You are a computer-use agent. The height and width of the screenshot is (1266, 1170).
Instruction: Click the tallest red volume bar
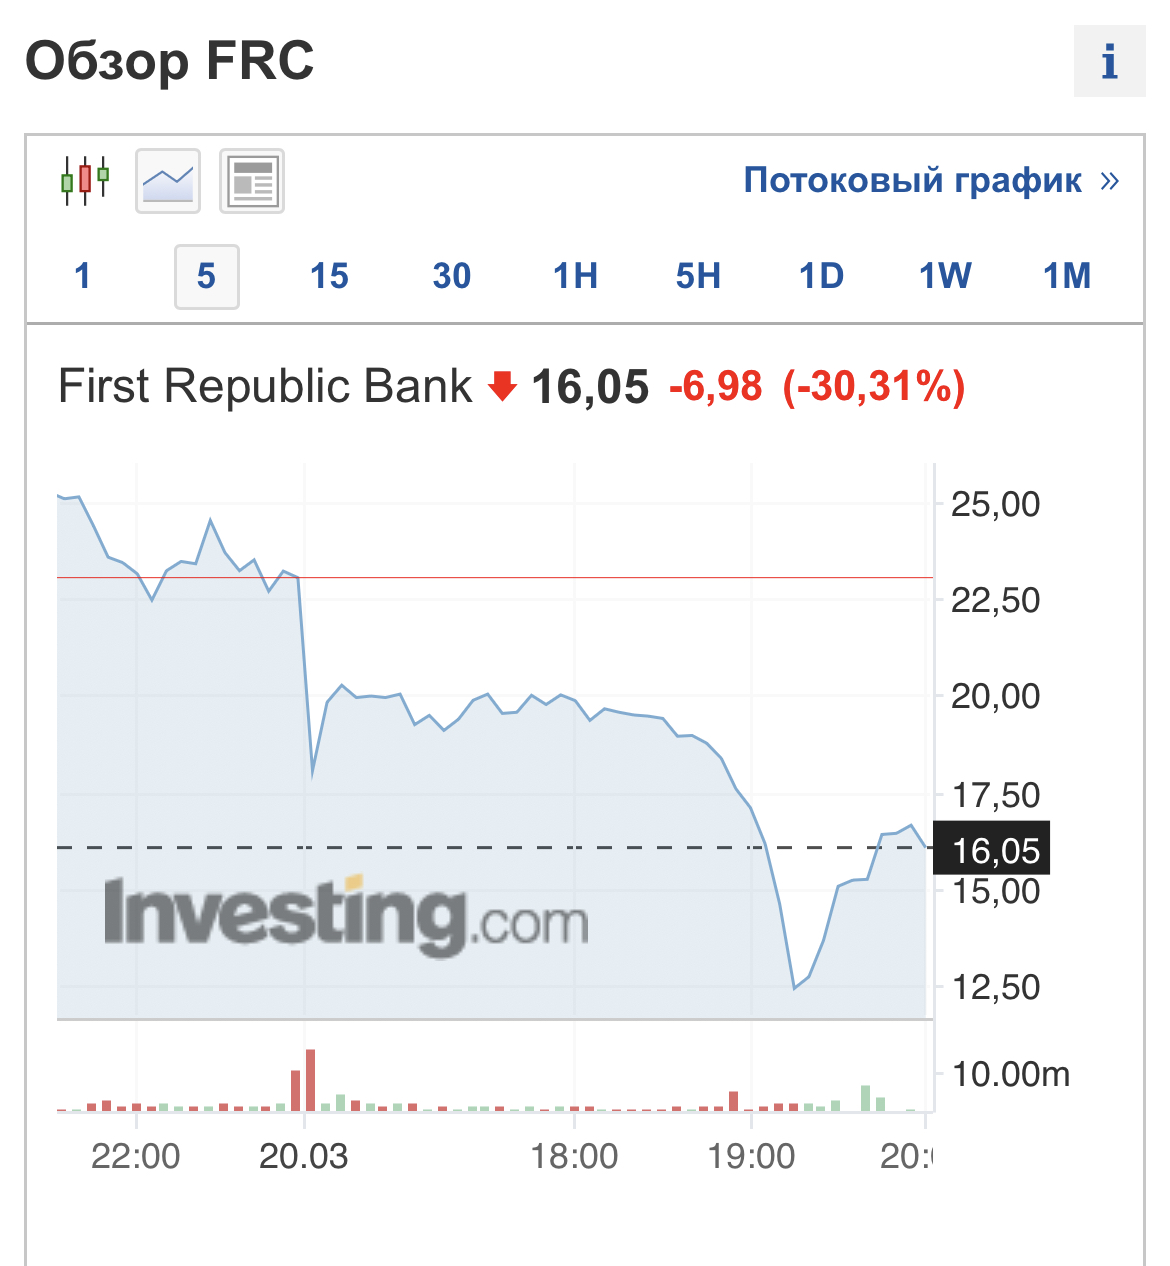(310, 1080)
